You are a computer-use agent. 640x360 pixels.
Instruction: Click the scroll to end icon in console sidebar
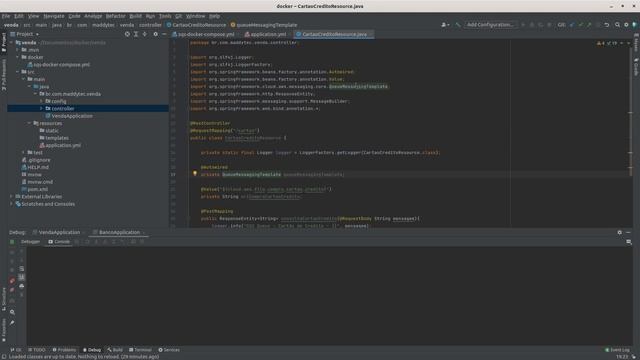(x=22, y=277)
